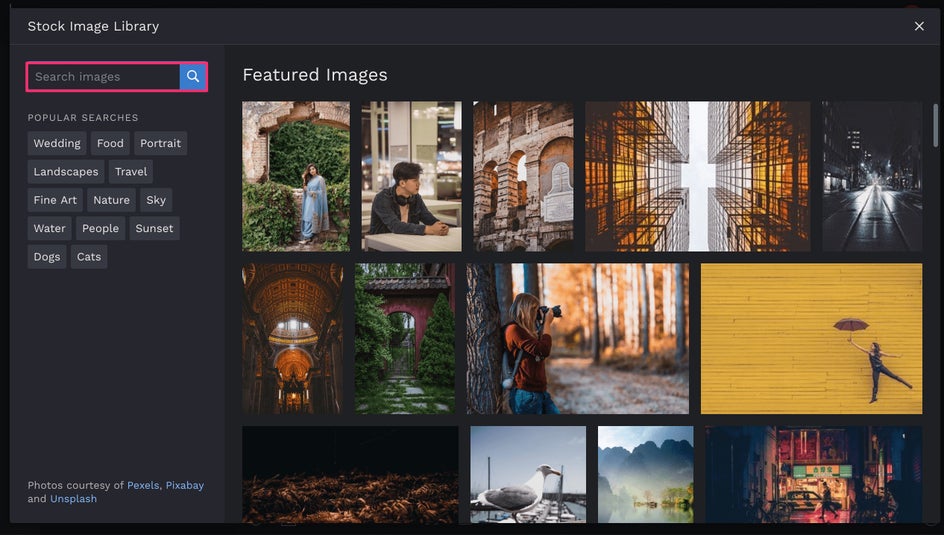
Task: Pick the Fine Art search tag
Action: coord(55,200)
